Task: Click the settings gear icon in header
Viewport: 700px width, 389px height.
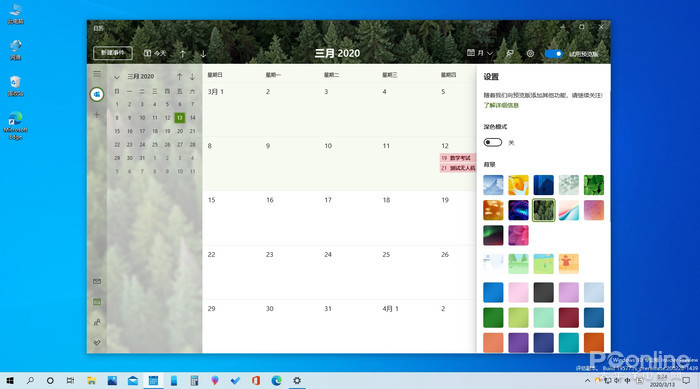Action: pos(530,53)
